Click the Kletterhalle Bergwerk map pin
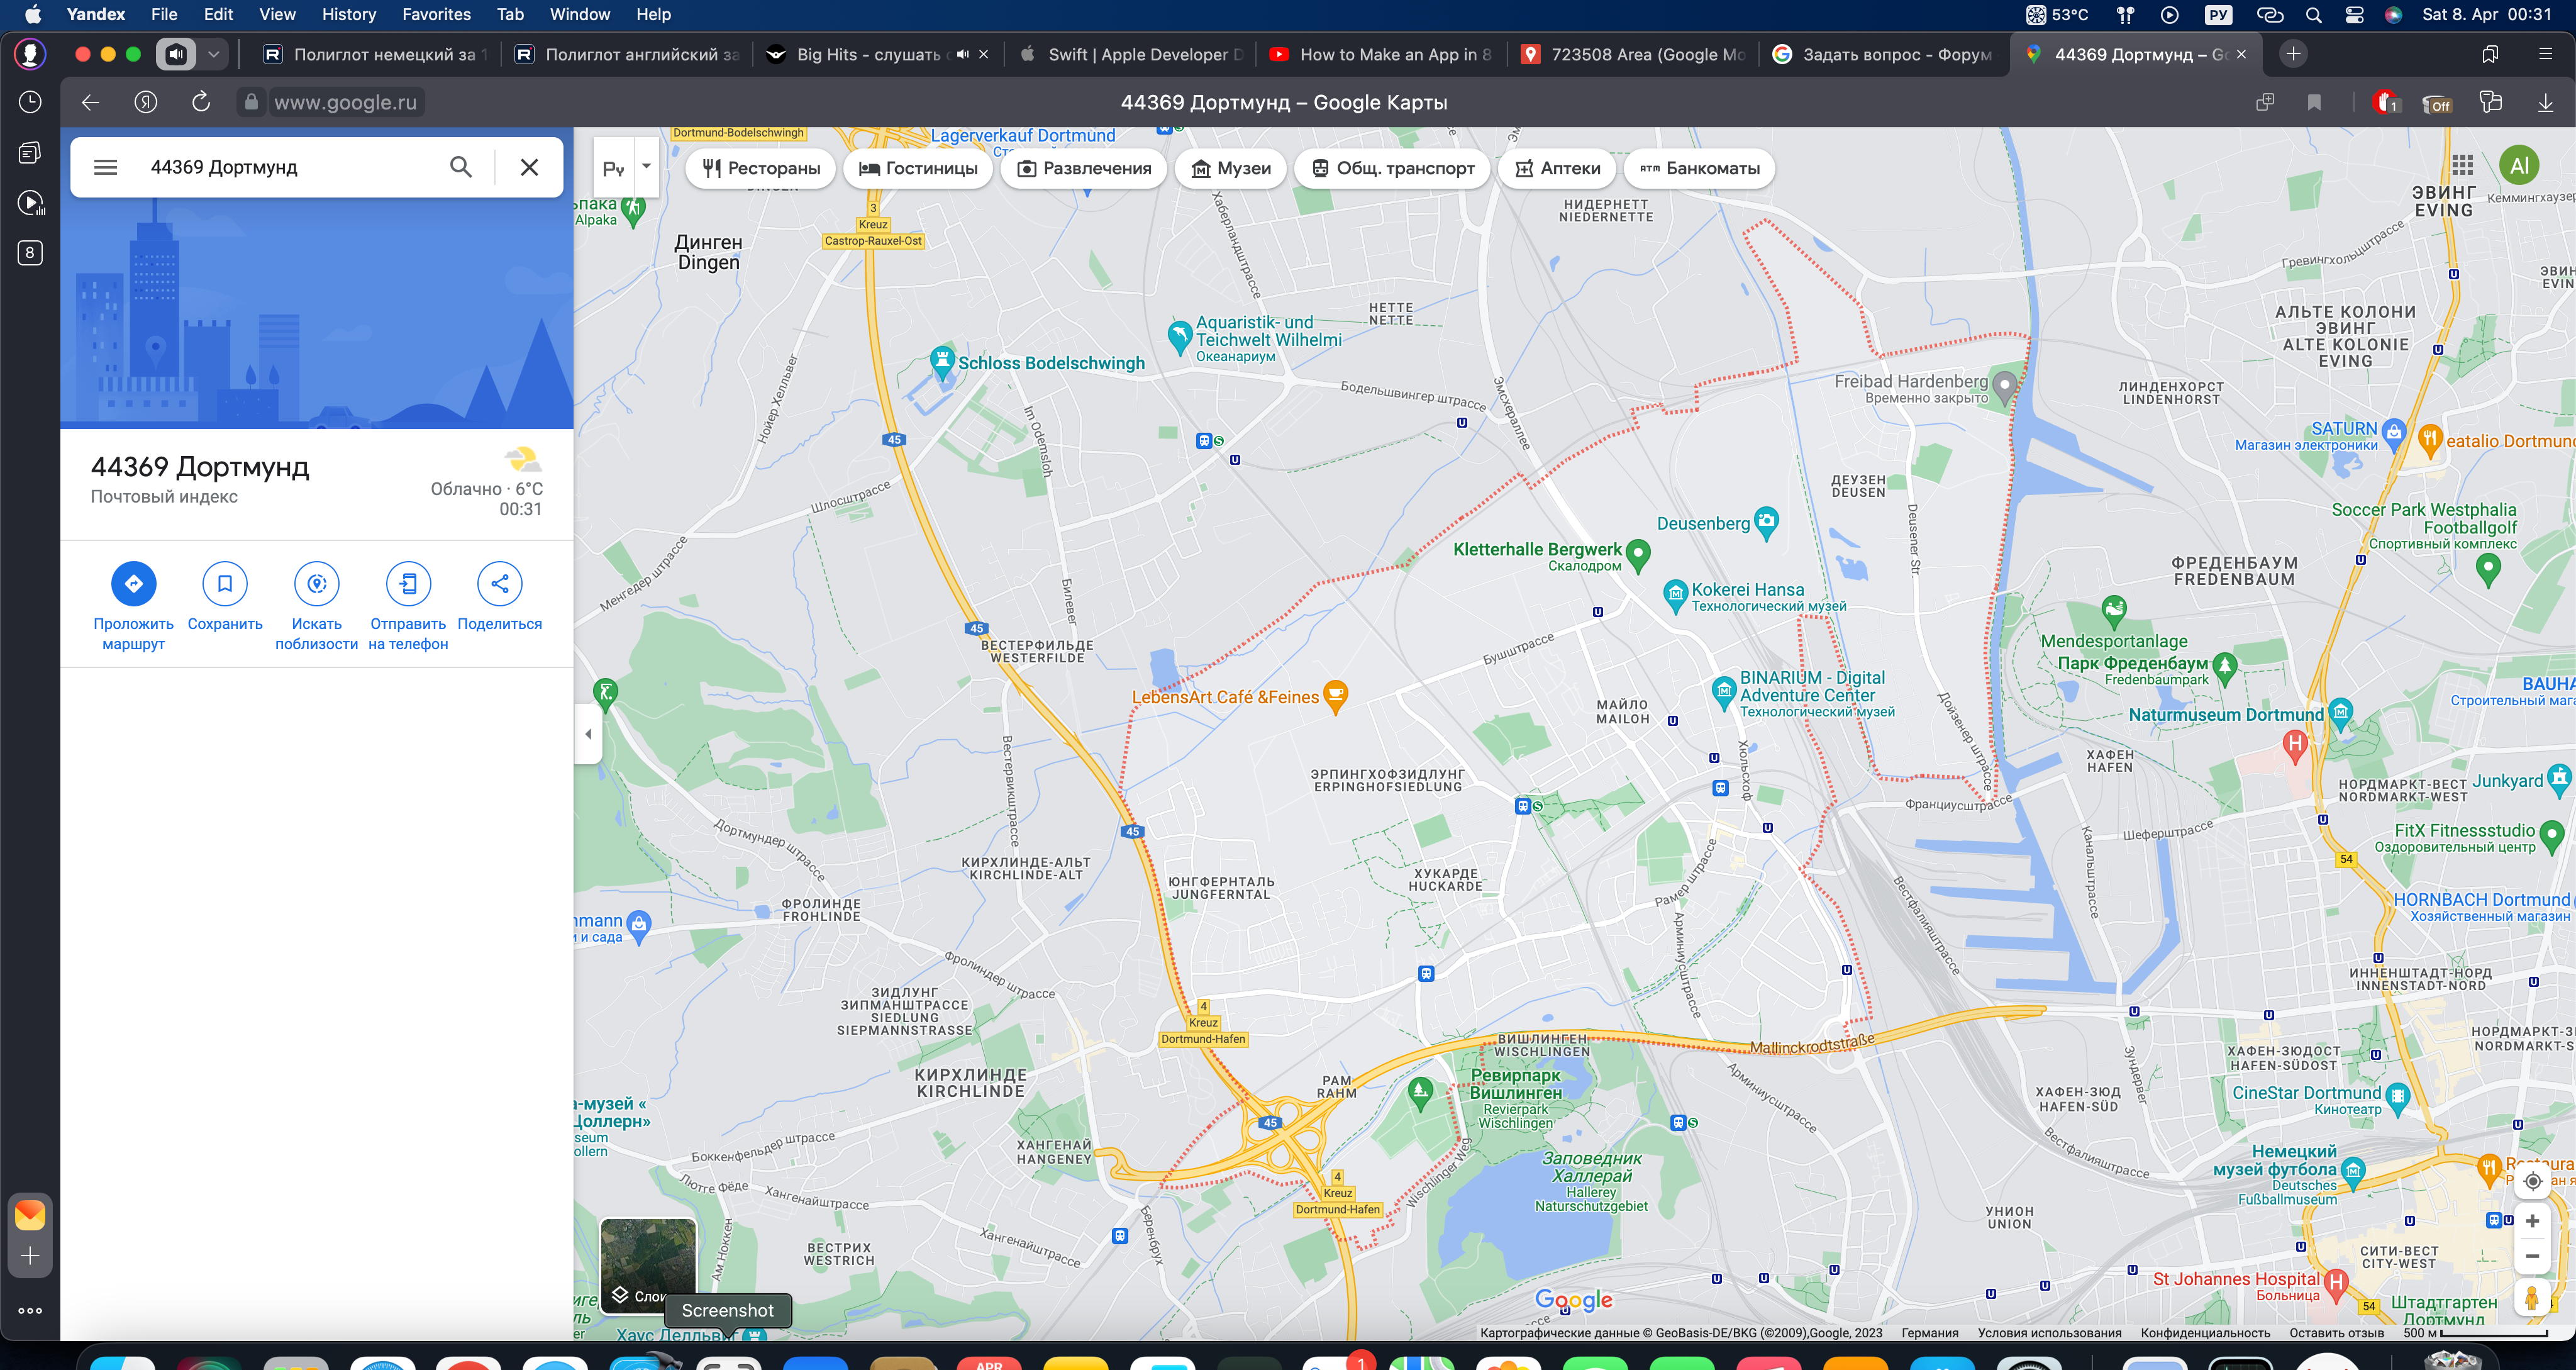The width and height of the screenshot is (2576, 1370). coord(1638,555)
